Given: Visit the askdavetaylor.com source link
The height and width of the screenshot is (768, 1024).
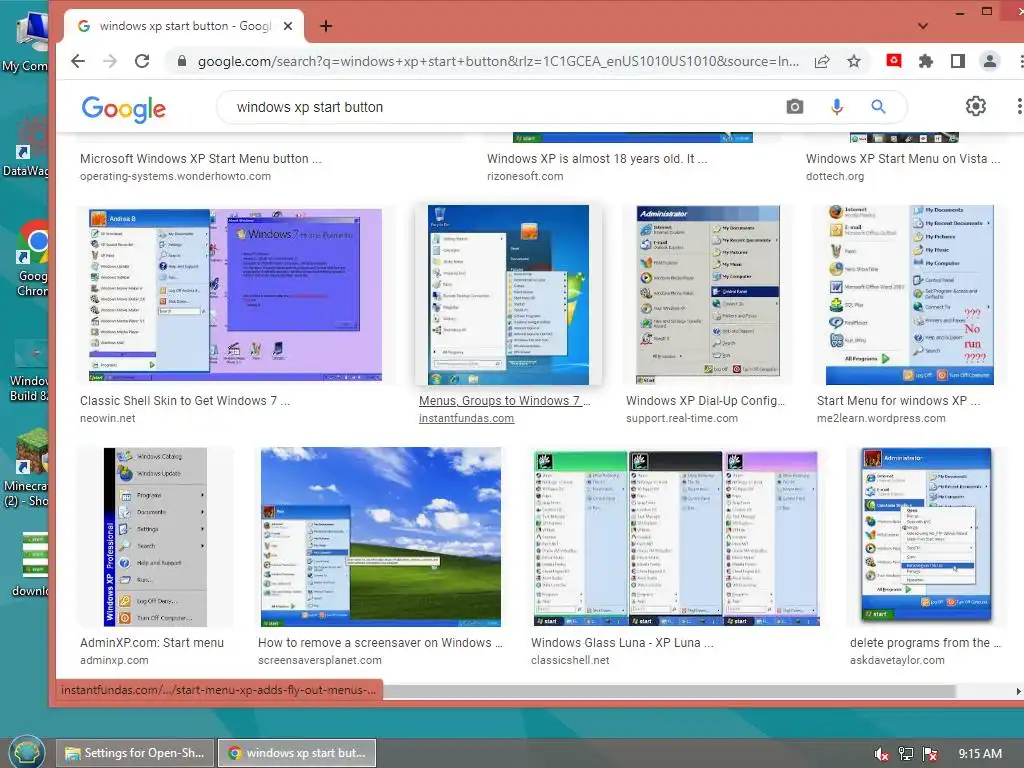Looking at the screenshot, I should tap(897, 660).
